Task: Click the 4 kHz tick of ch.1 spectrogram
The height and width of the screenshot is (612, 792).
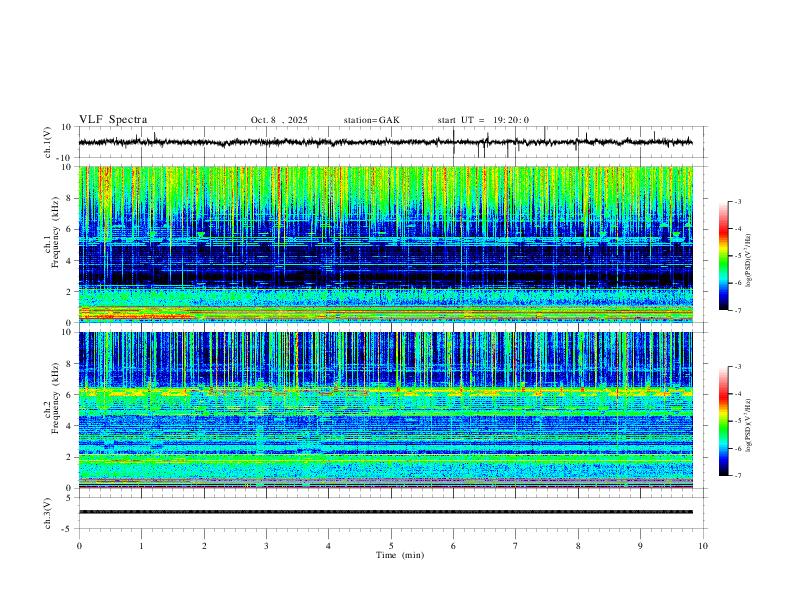Action: 69,261
